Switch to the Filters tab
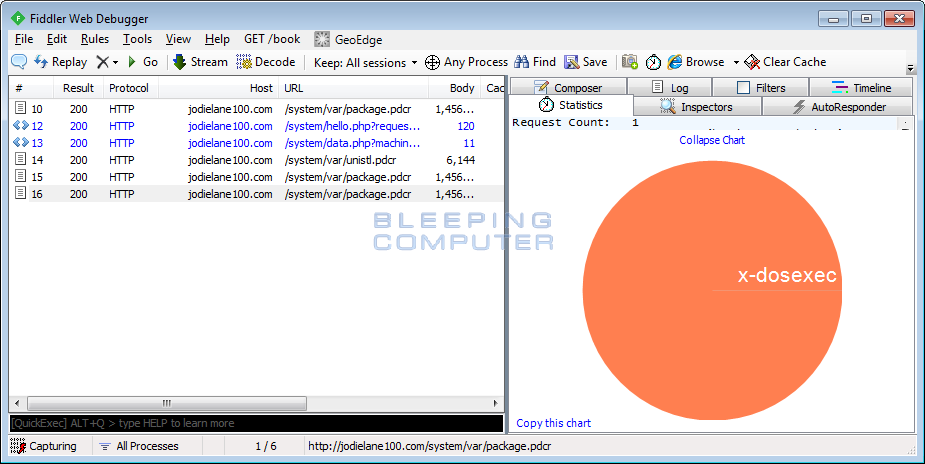Image resolution: width=925 pixels, height=464 pixels. click(x=760, y=87)
